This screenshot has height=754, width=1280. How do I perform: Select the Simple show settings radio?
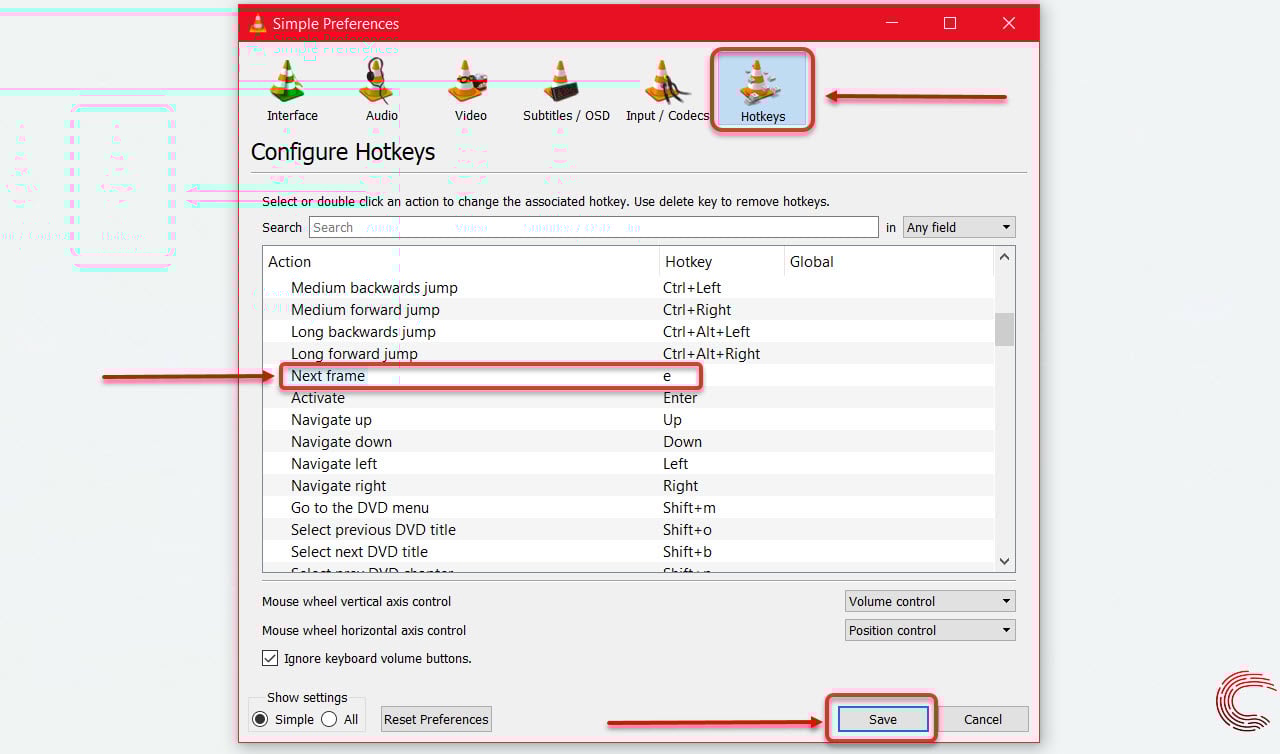click(260, 719)
